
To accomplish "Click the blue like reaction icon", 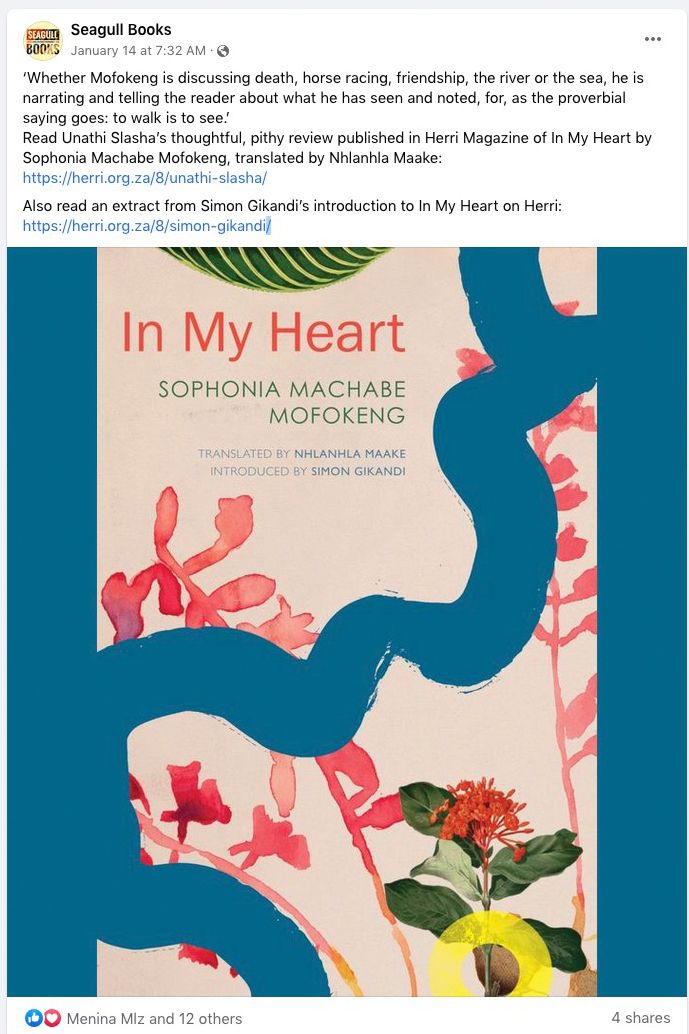I will [34, 1018].
